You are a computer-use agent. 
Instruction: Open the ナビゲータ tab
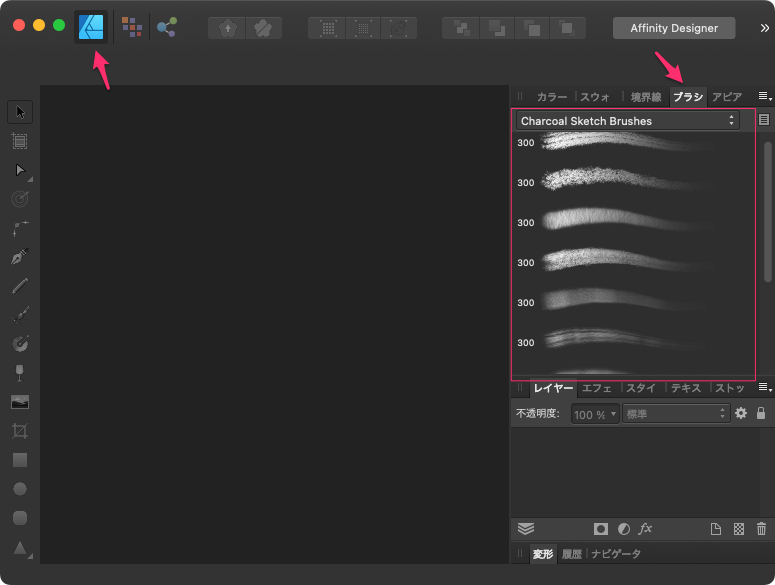click(x=616, y=554)
